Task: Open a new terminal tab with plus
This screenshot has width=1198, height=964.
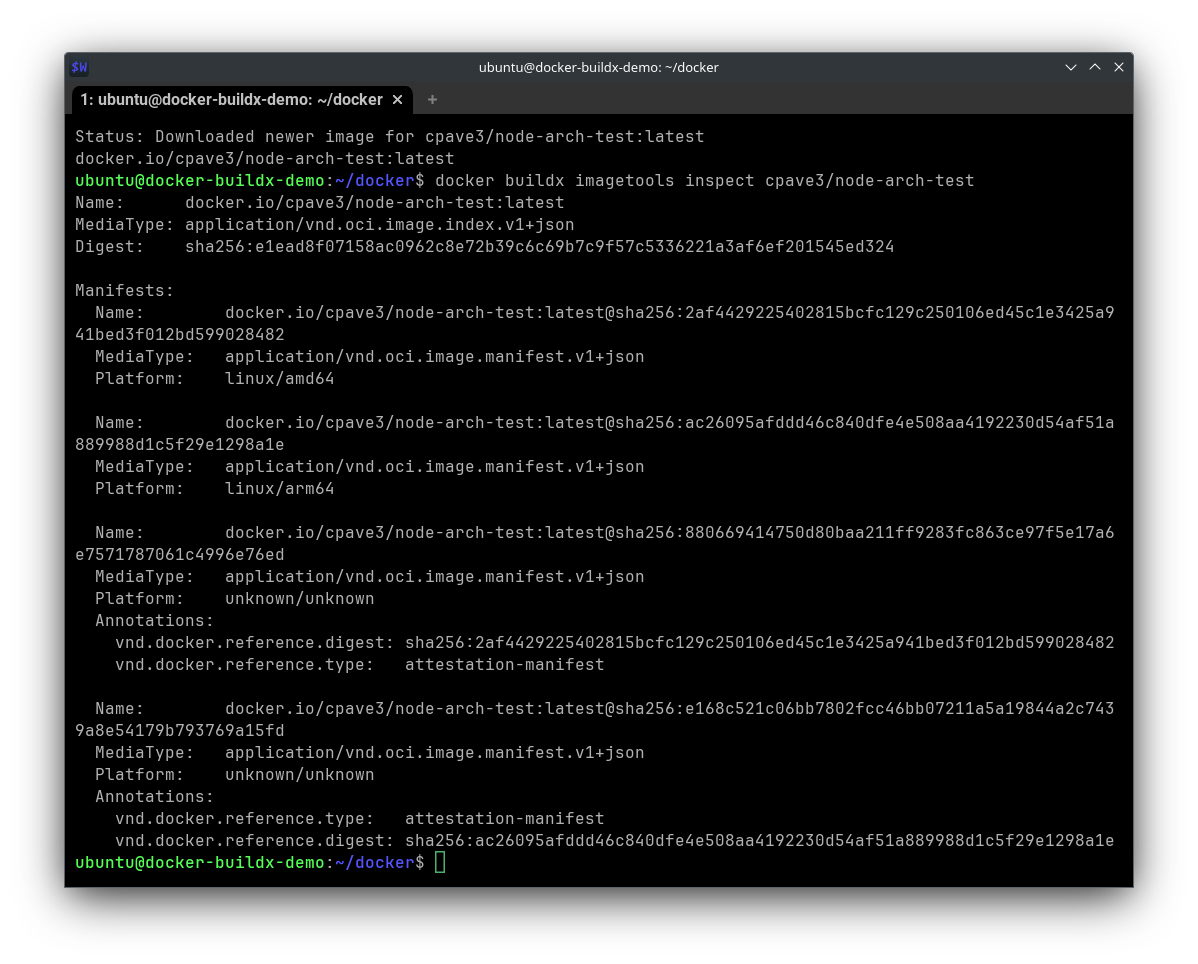Action: 432,100
